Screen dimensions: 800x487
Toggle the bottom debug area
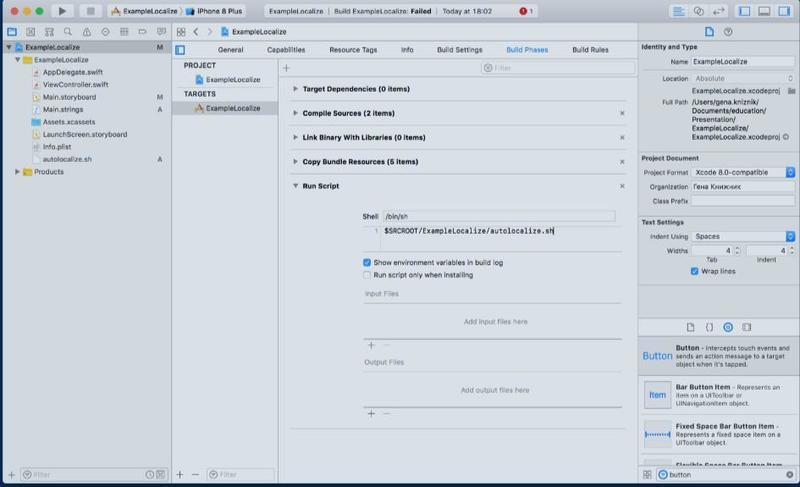pos(764,11)
